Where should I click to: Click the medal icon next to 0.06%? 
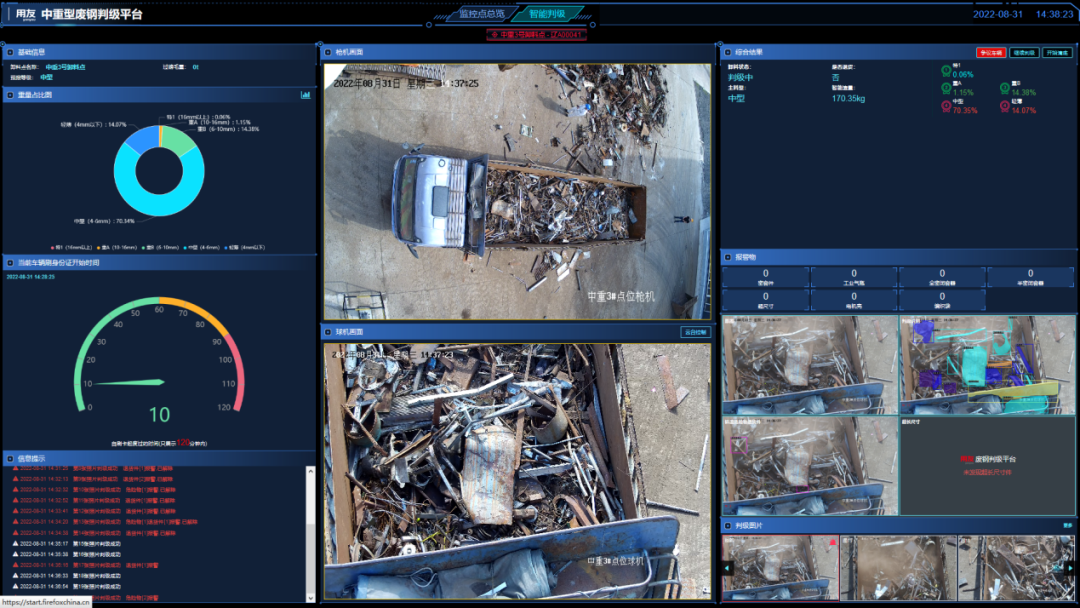pos(946,71)
